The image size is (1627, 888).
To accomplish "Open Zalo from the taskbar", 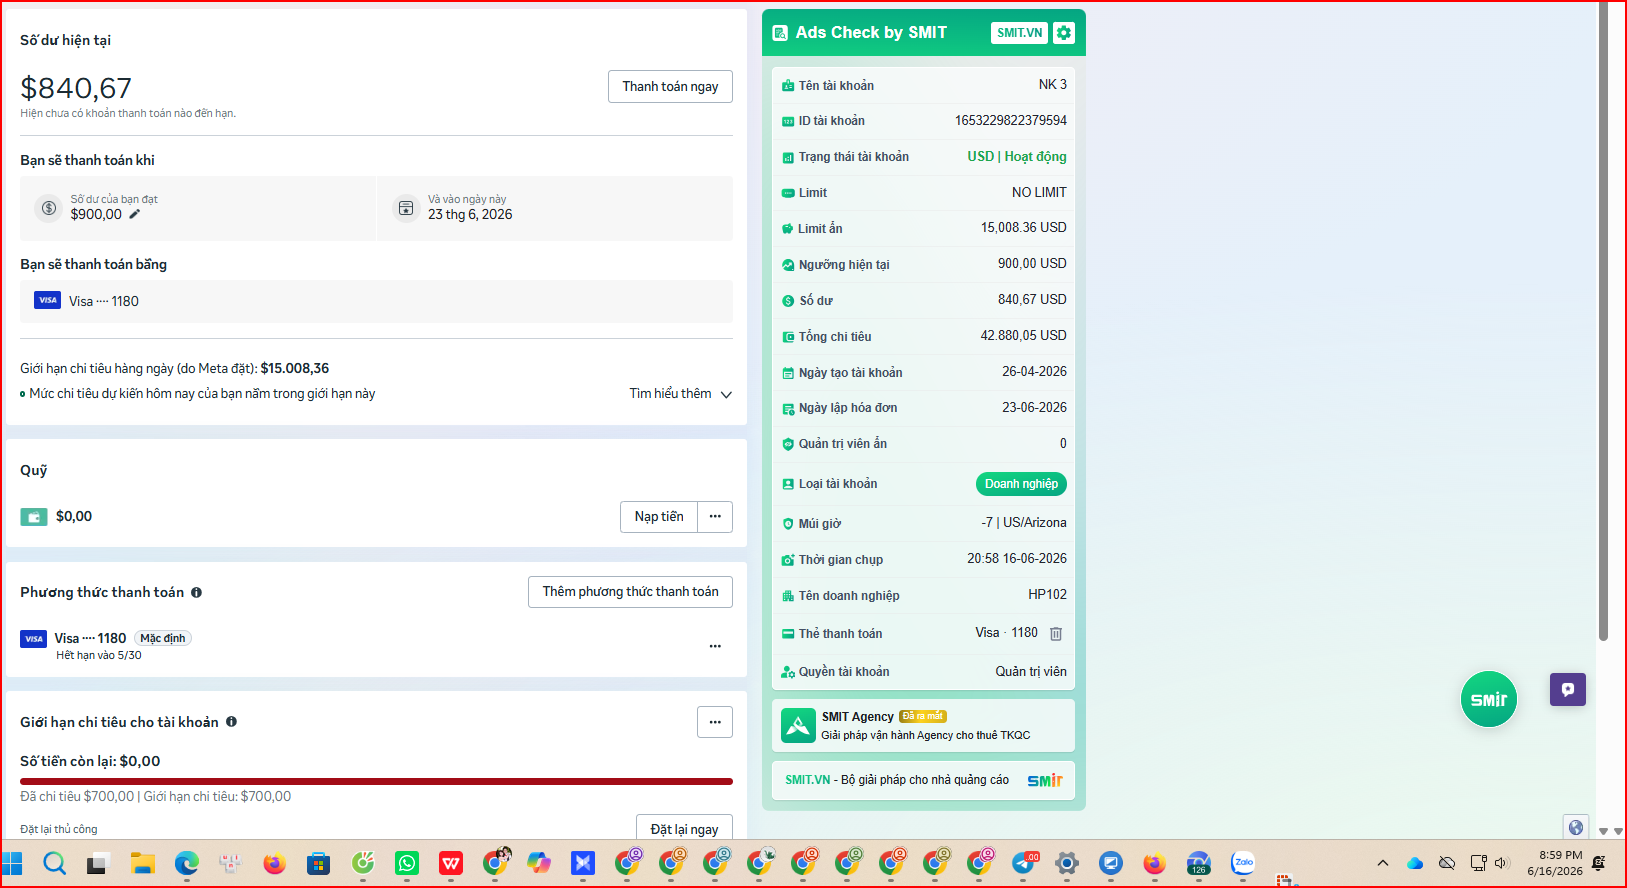I will tap(1243, 863).
